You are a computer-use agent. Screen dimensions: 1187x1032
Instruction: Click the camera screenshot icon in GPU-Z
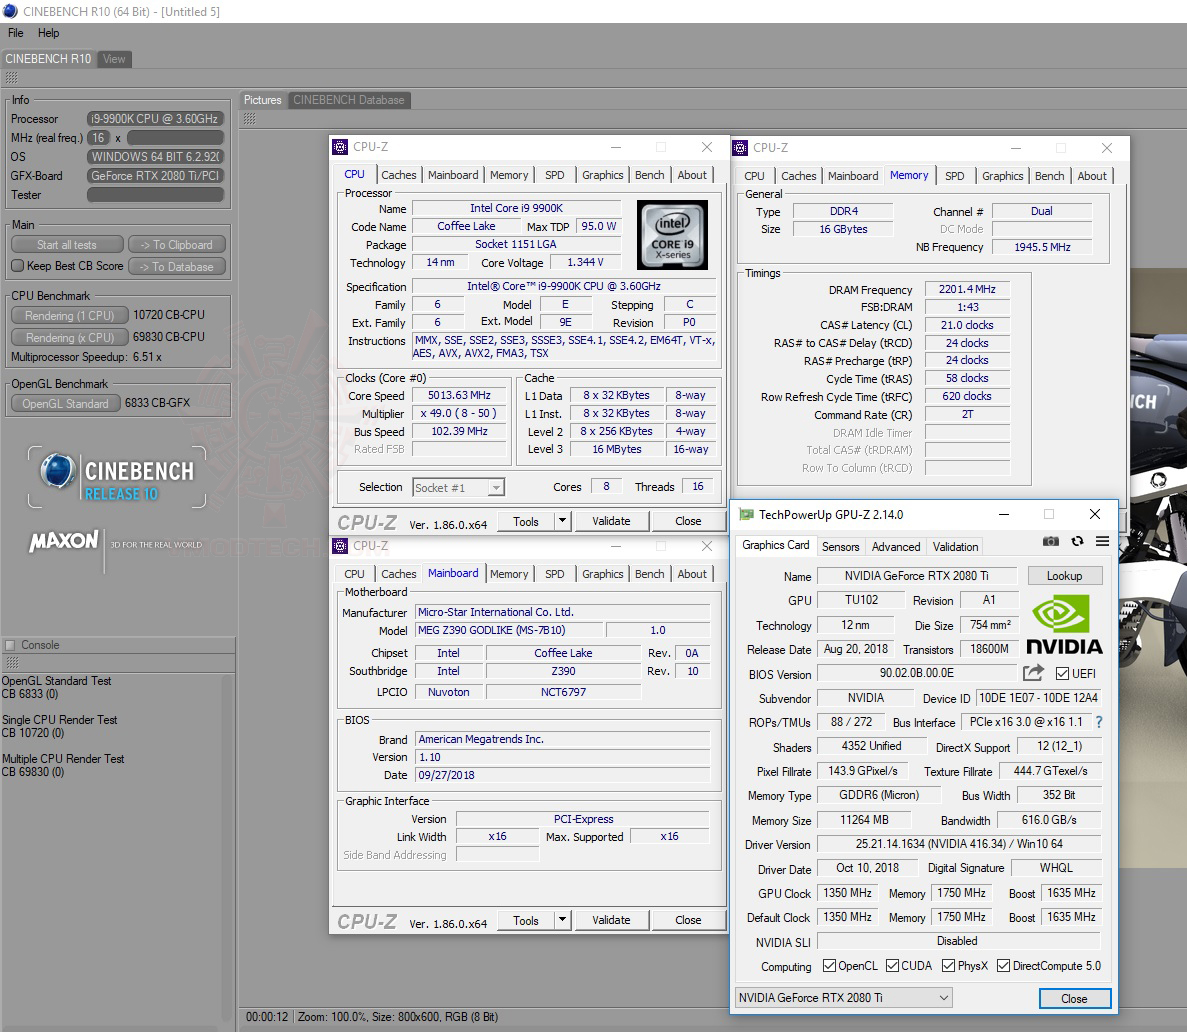point(1051,541)
